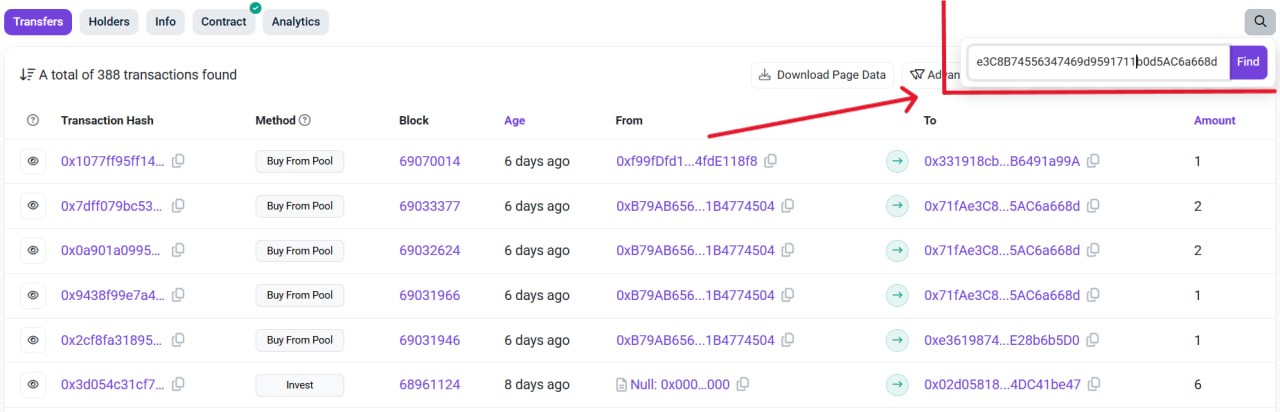Copy To address in block 69032624 row
This screenshot has width=1280, height=412.
coord(1094,251)
